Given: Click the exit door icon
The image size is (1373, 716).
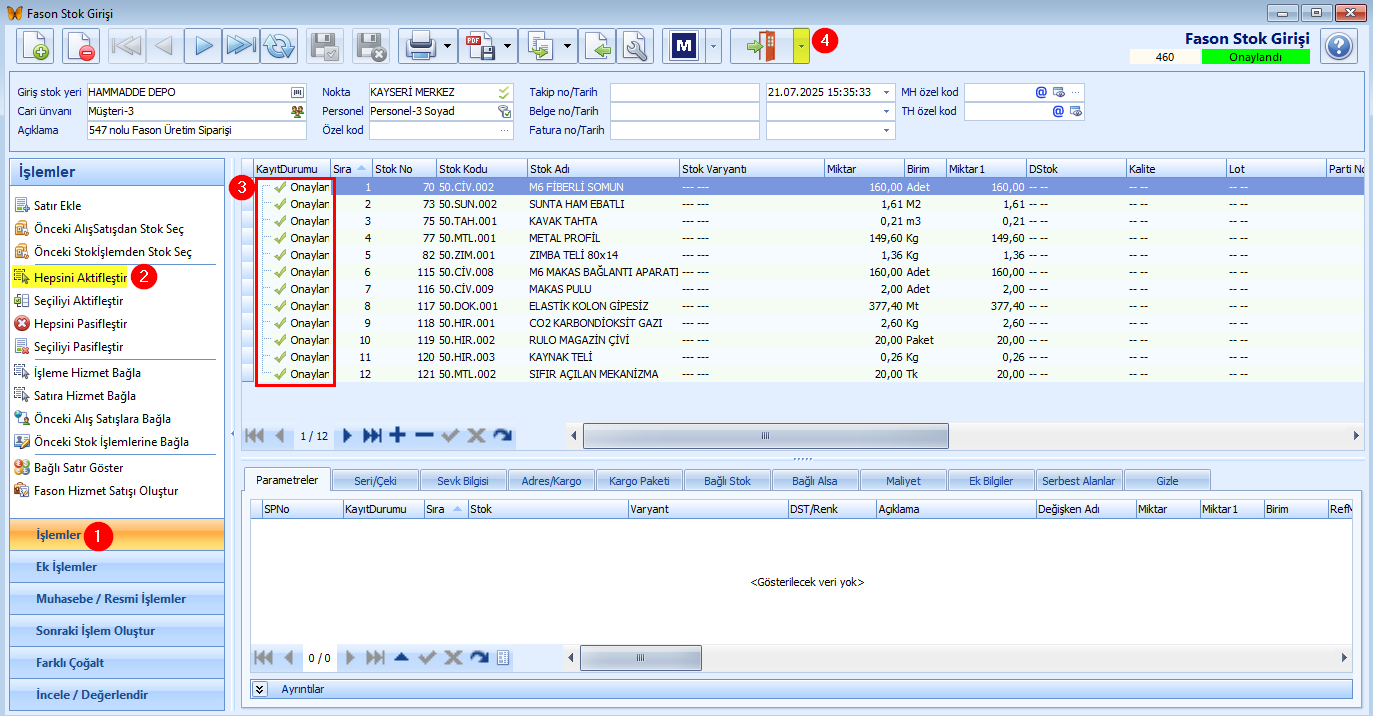Looking at the screenshot, I should click(x=762, y=46).
